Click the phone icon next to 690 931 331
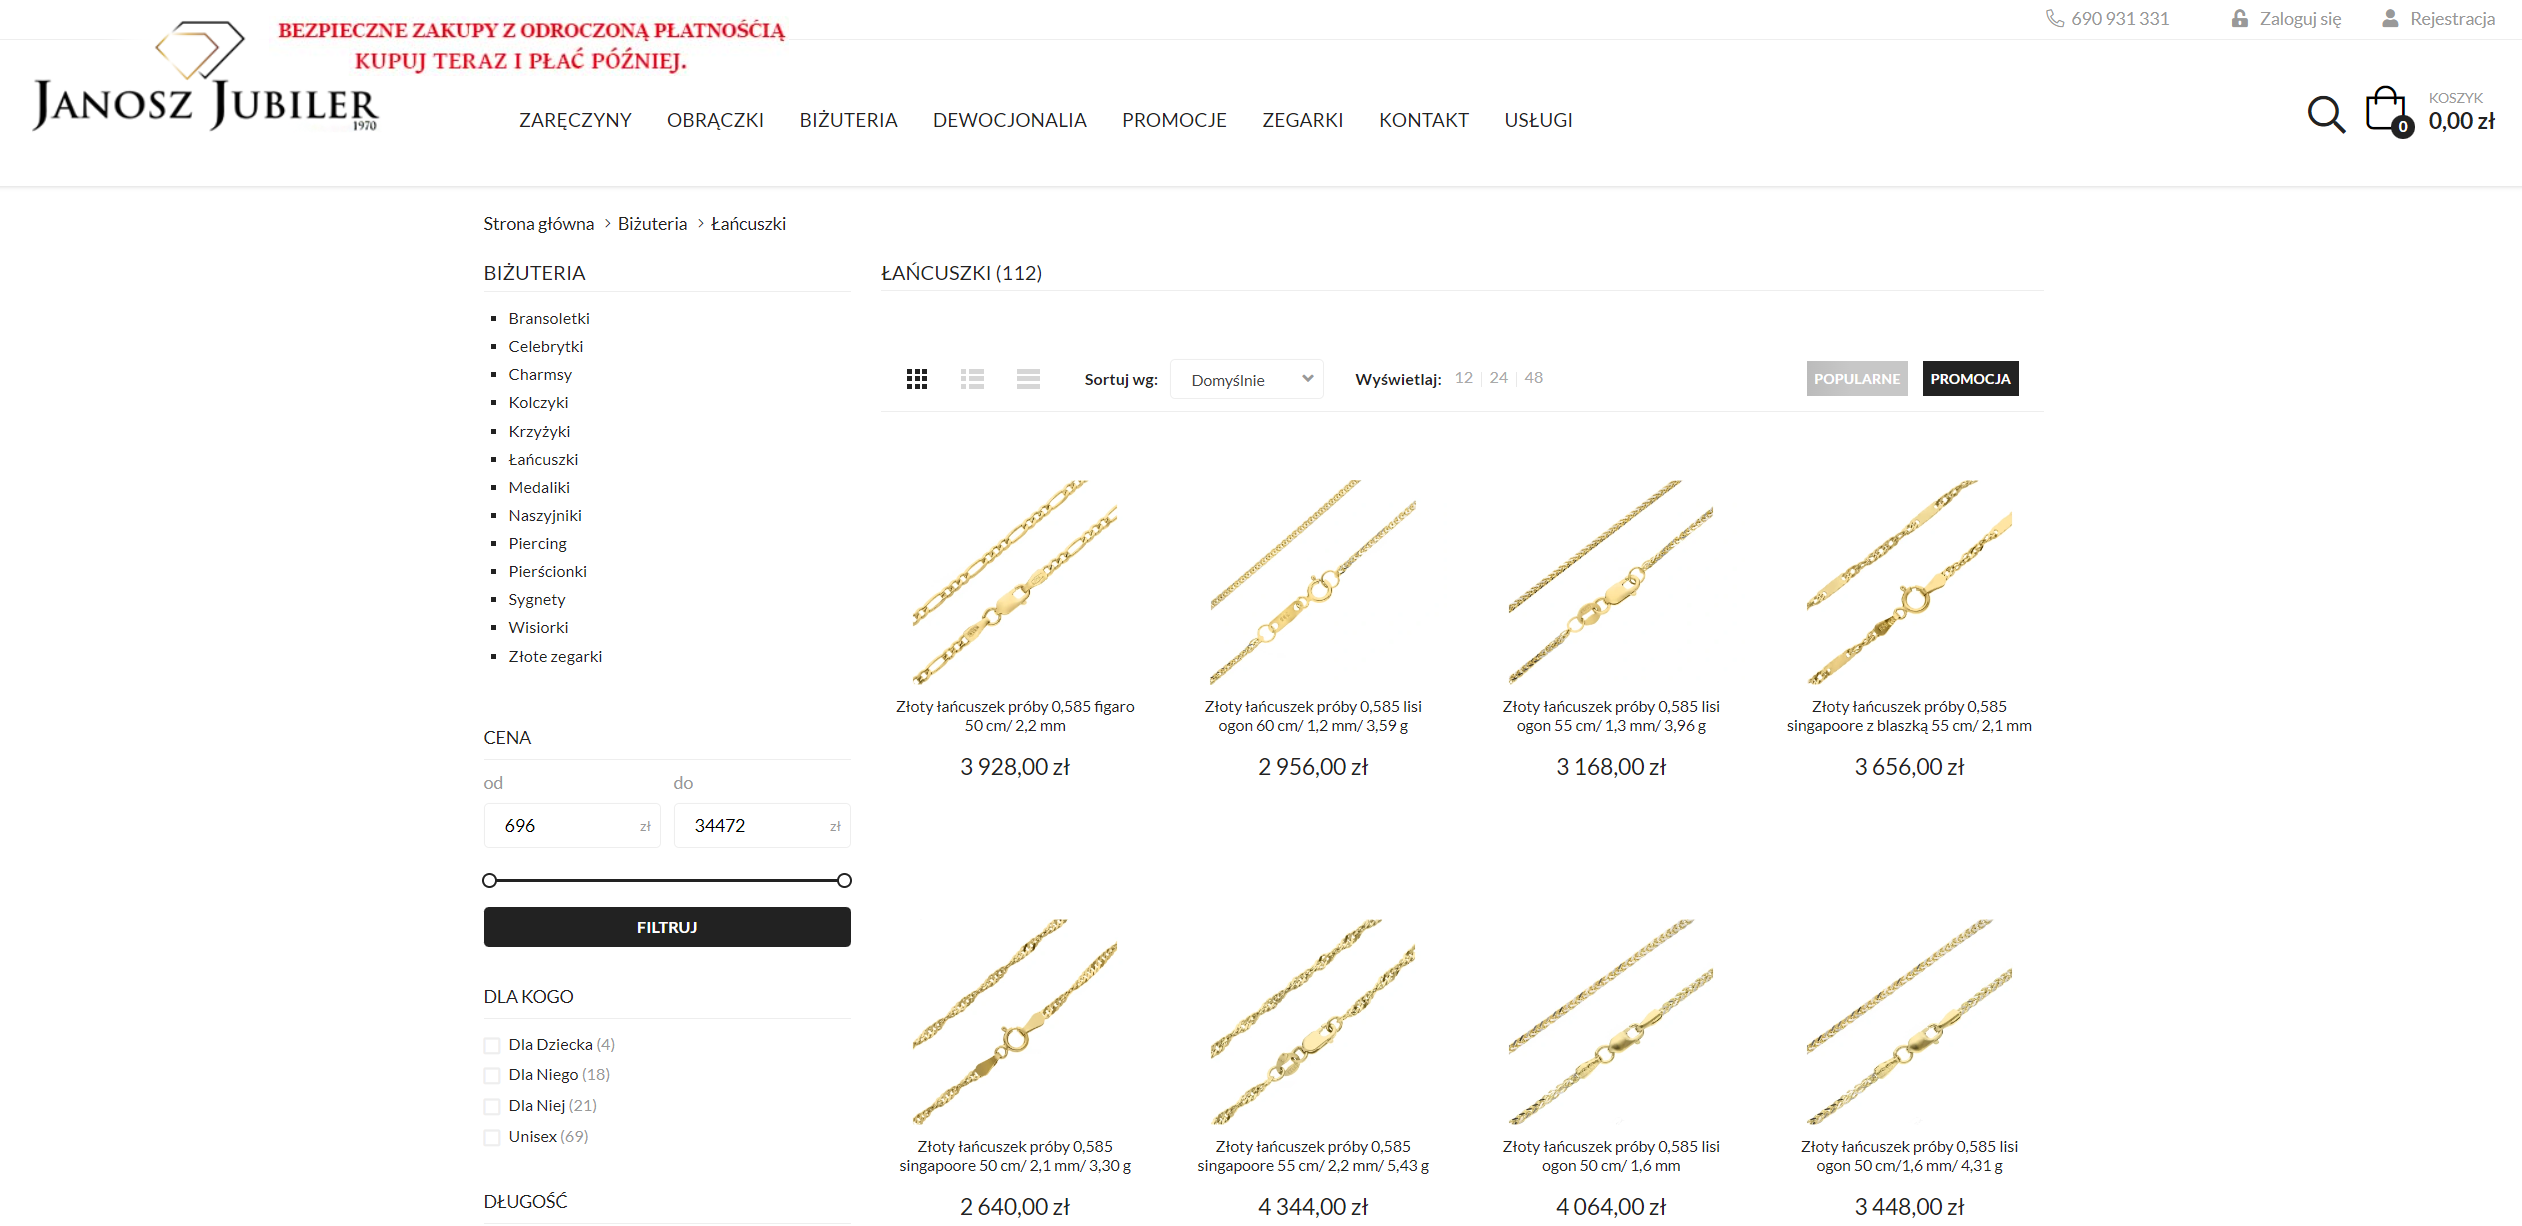The height and width of the screenshot is (1226, 2522). (x=2054, y=18)
